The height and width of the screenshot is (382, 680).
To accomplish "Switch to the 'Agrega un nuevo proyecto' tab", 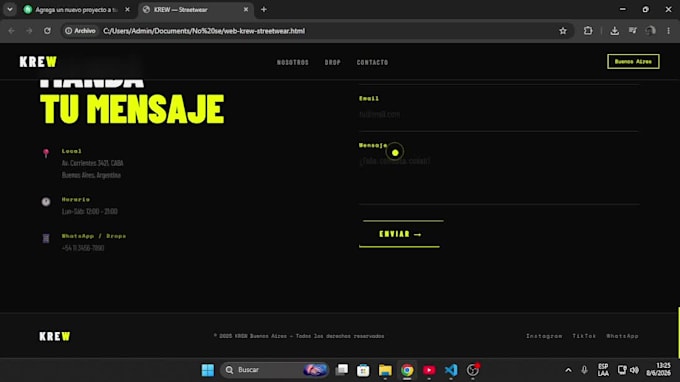I will tap(76, 10).
